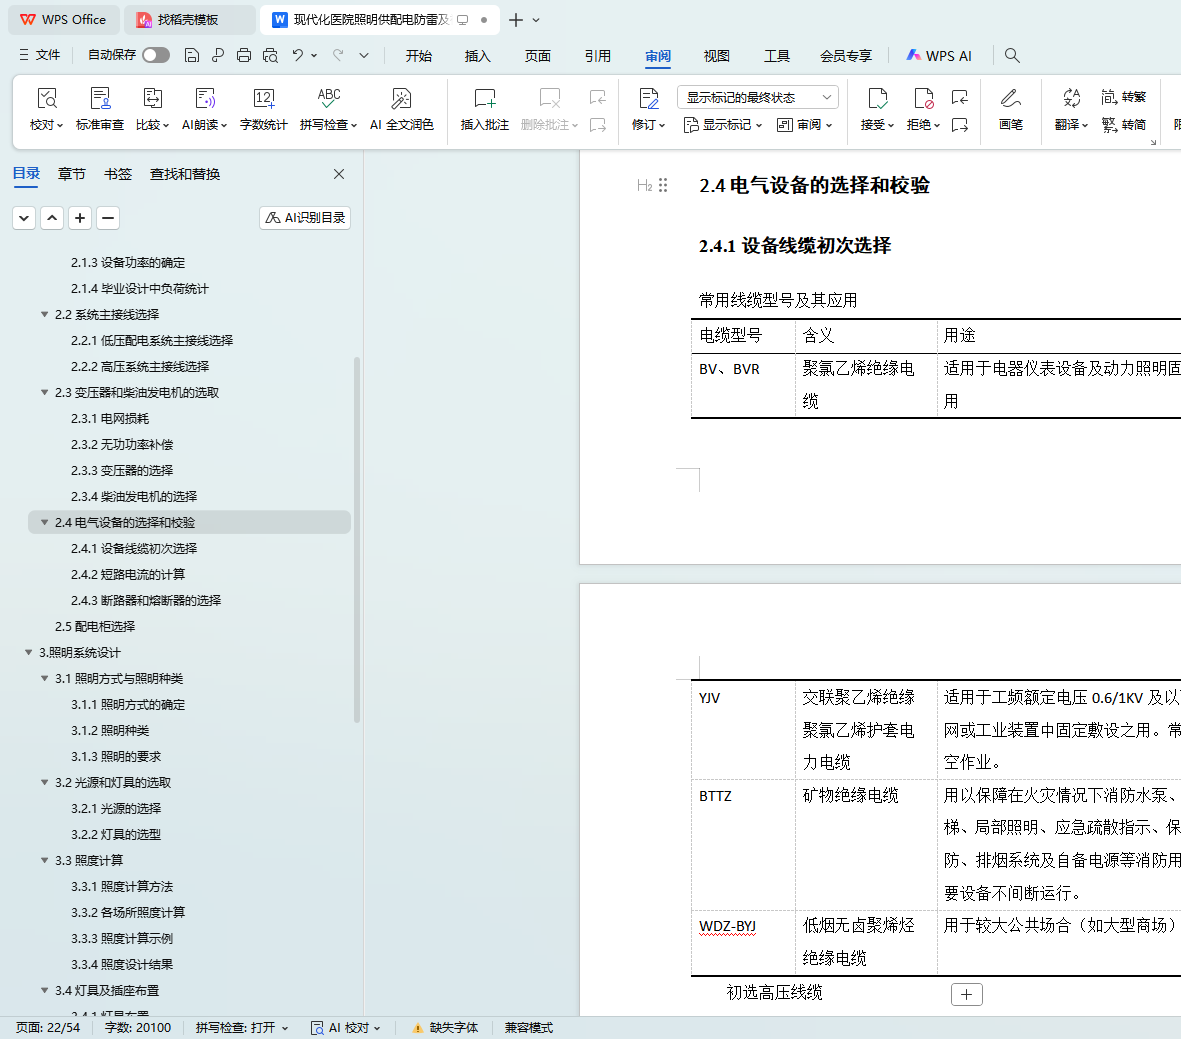Switch to the 视图 ribbon tab

(x=716, y=56)
